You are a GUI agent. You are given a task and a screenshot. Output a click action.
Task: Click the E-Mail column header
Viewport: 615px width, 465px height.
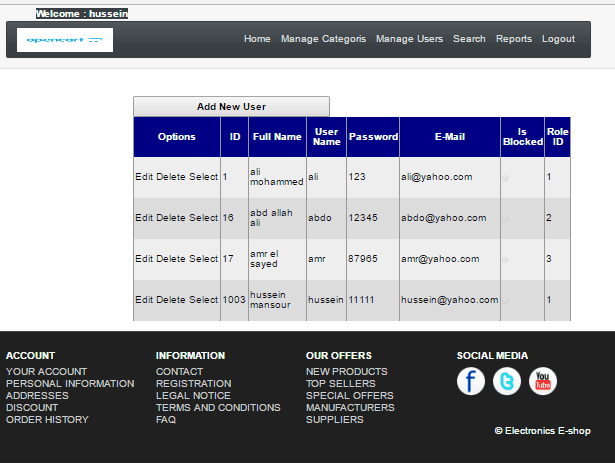450,137
